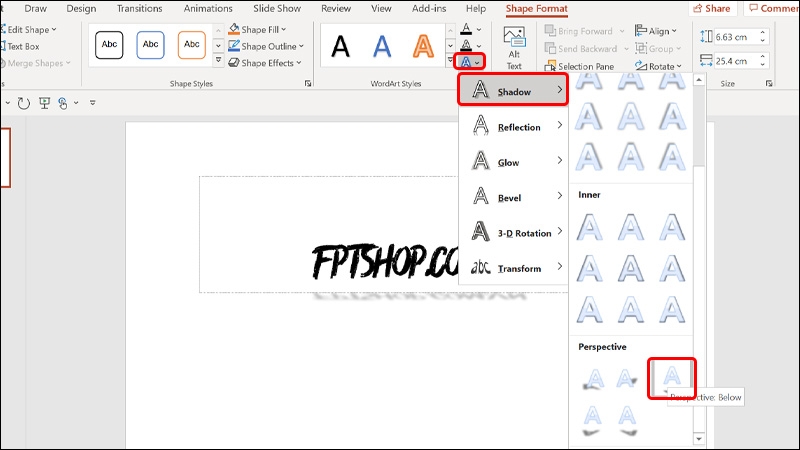Open the Help tab
Image resolution: width=800 pixels, height=450 pixels.
click(x=476, y=9)
